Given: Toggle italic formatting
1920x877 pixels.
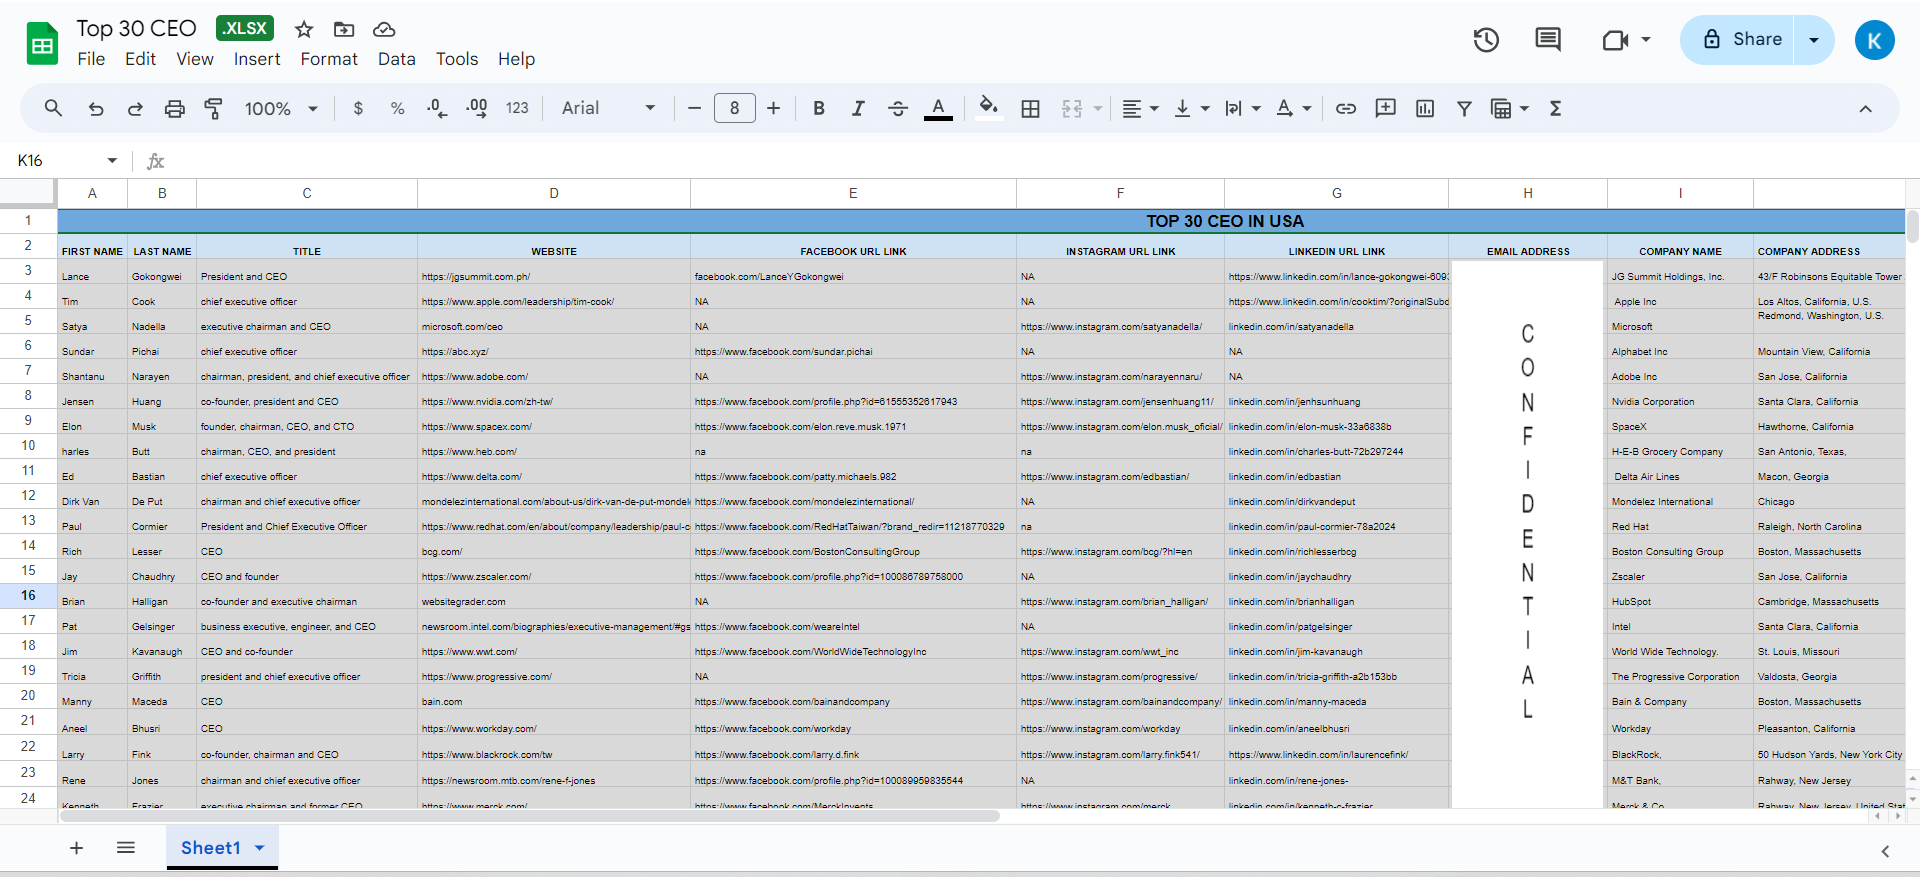Looking at the screenshot, I should pos(858,108).
